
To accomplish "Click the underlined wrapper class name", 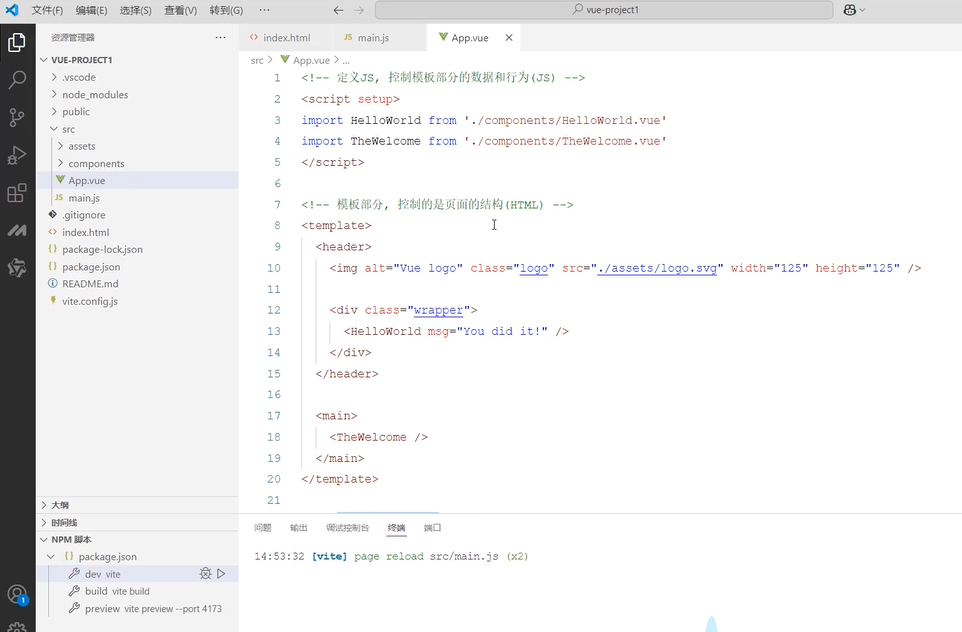I will [438, 310].
